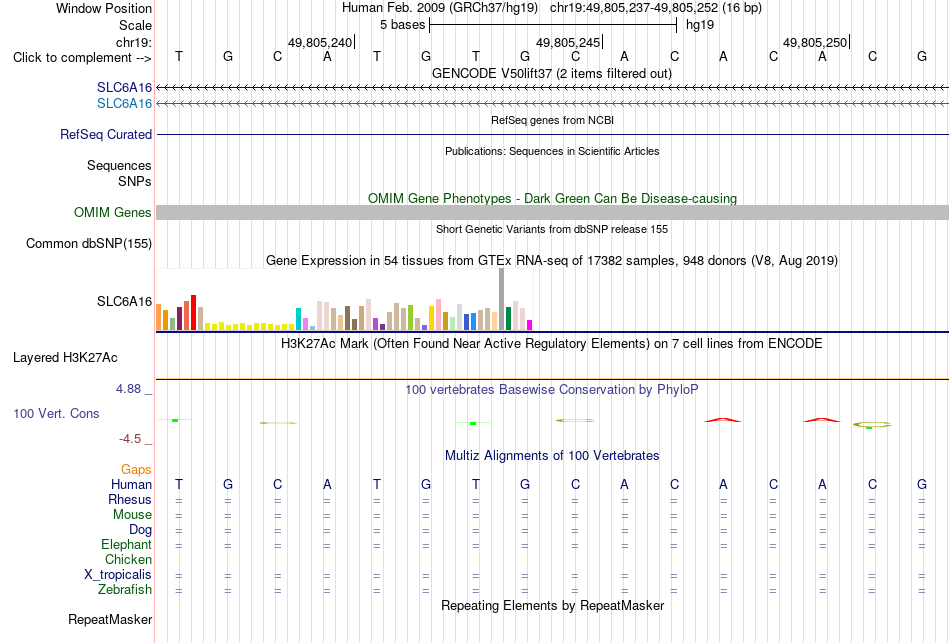Open the RepeatMasker track label
950x643 pixels.
tap(110, 619)
